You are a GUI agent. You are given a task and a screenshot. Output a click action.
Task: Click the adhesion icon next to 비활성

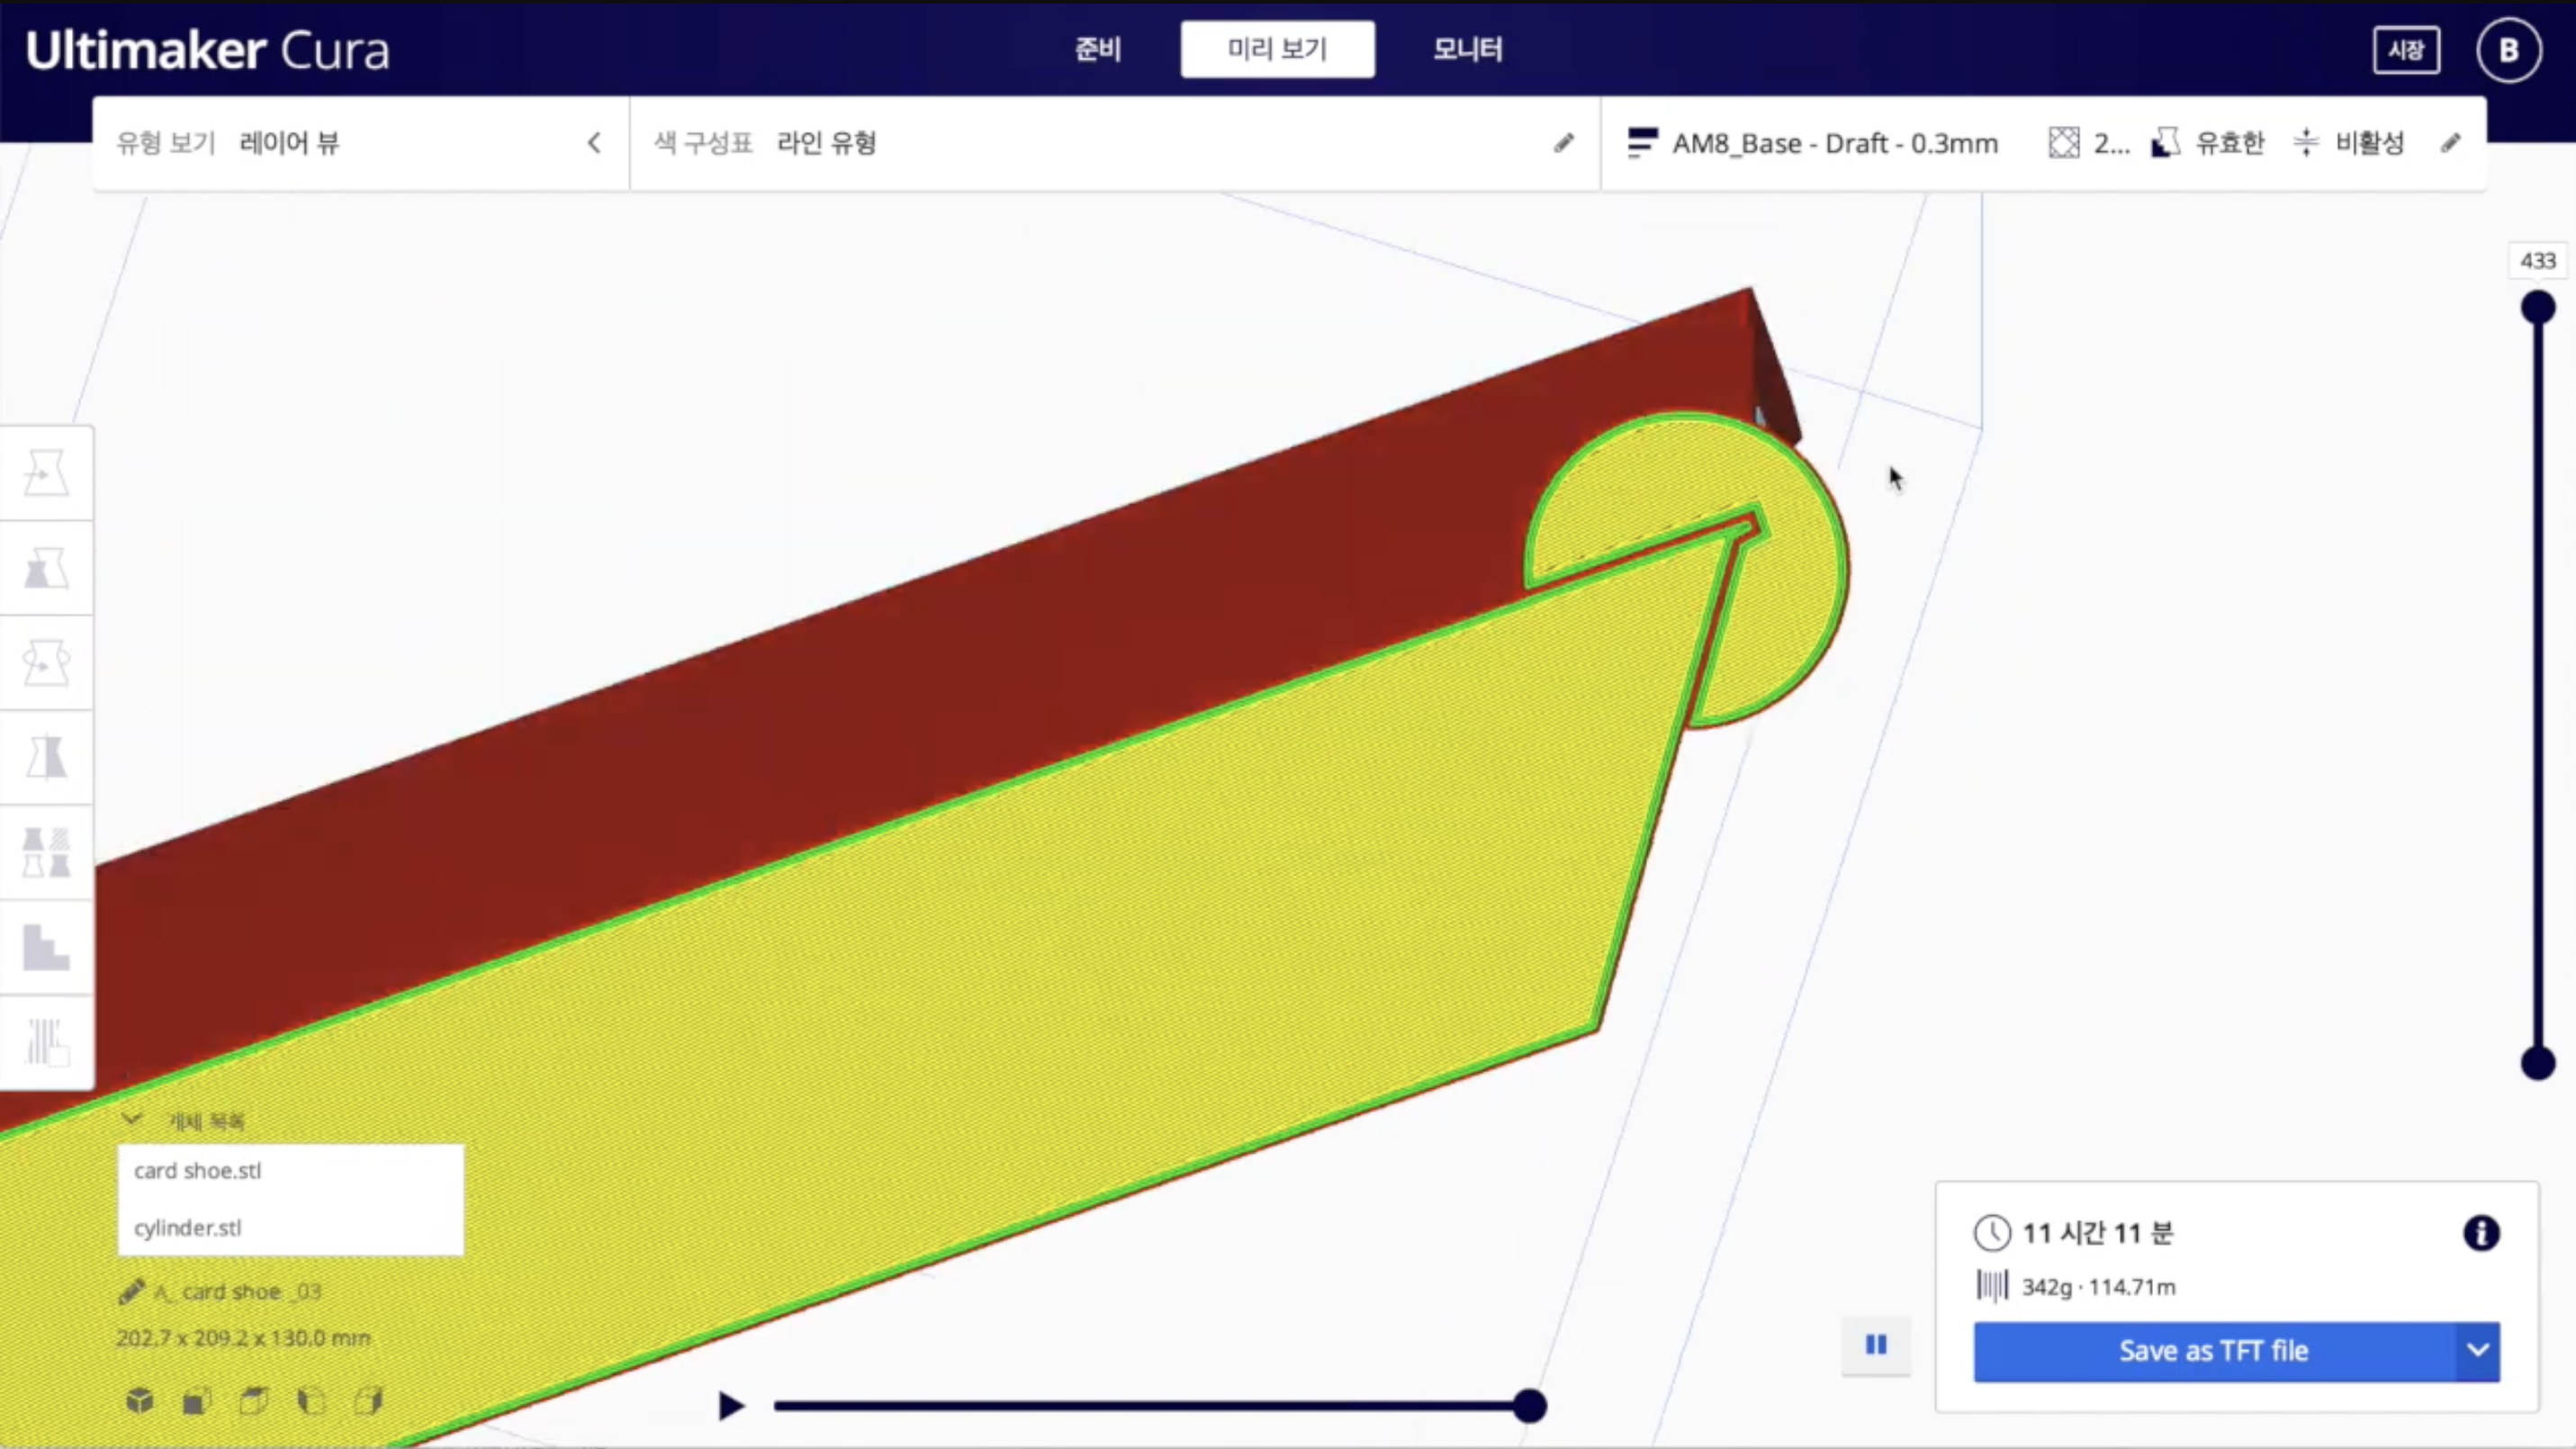pyautogui.click(x=2306, y=143)
